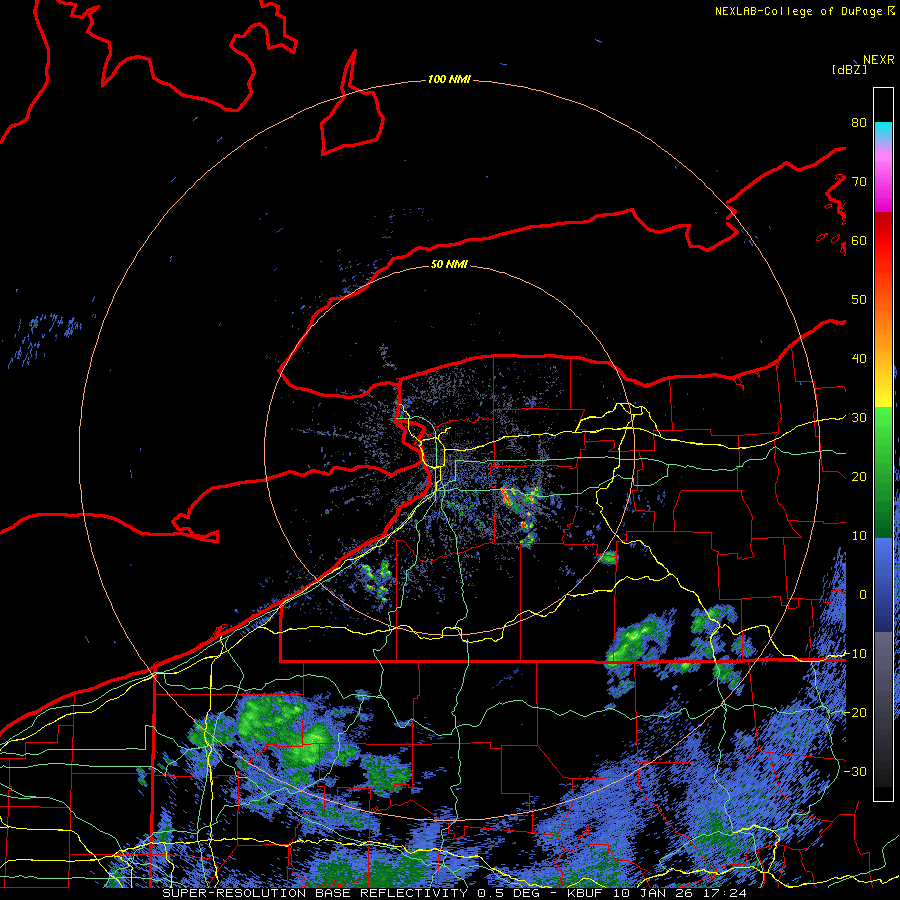Click the 60 value on the dBZ scale

pos(859,240)
